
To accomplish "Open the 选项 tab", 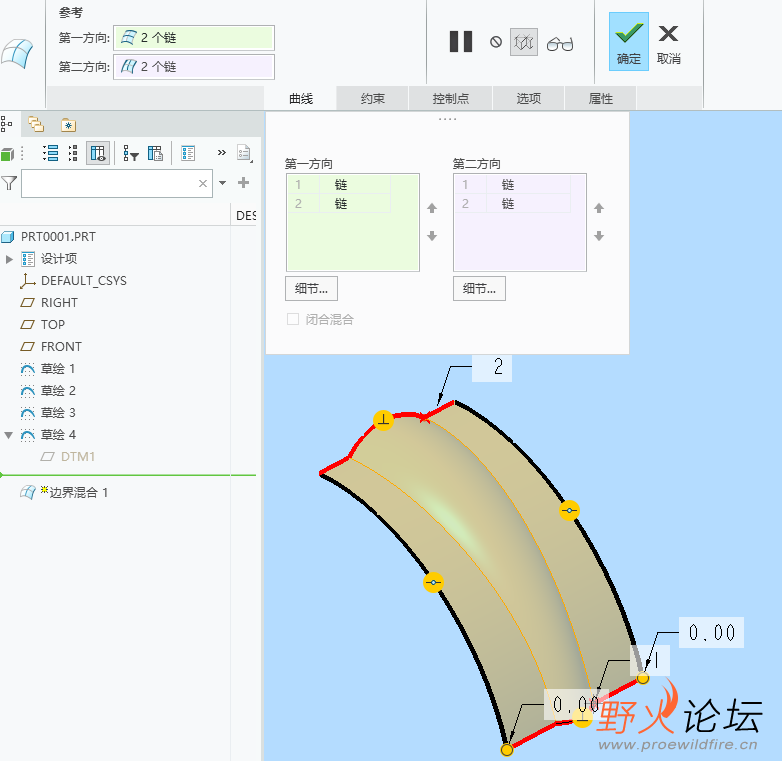I will click(x=529, y=98).
